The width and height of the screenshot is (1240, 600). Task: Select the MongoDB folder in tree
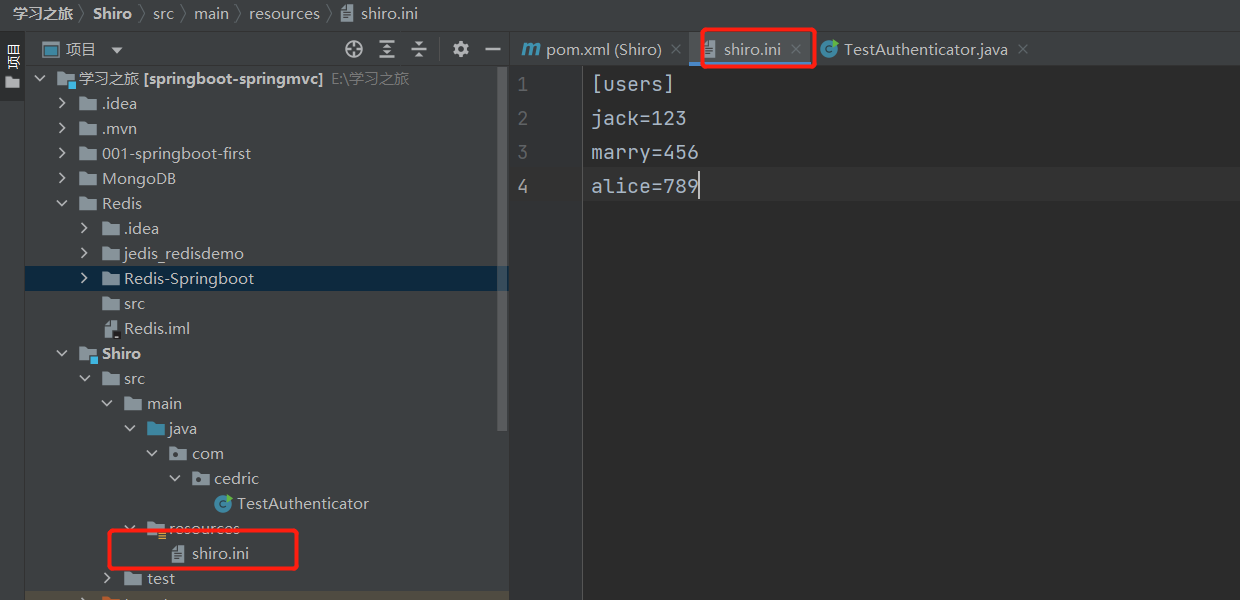tap(138, 179)
